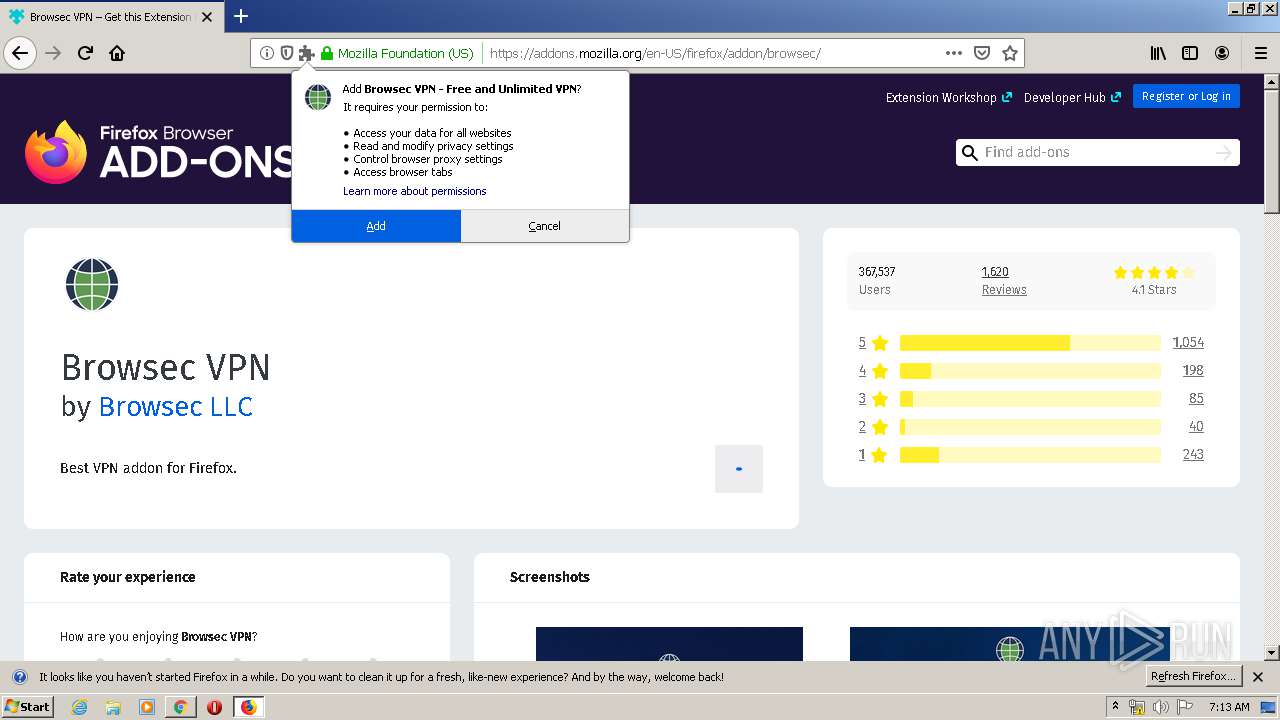Open the Extension Workshop link
The width and height of the screenshot is (1280, 720).
tap(948, 97)
